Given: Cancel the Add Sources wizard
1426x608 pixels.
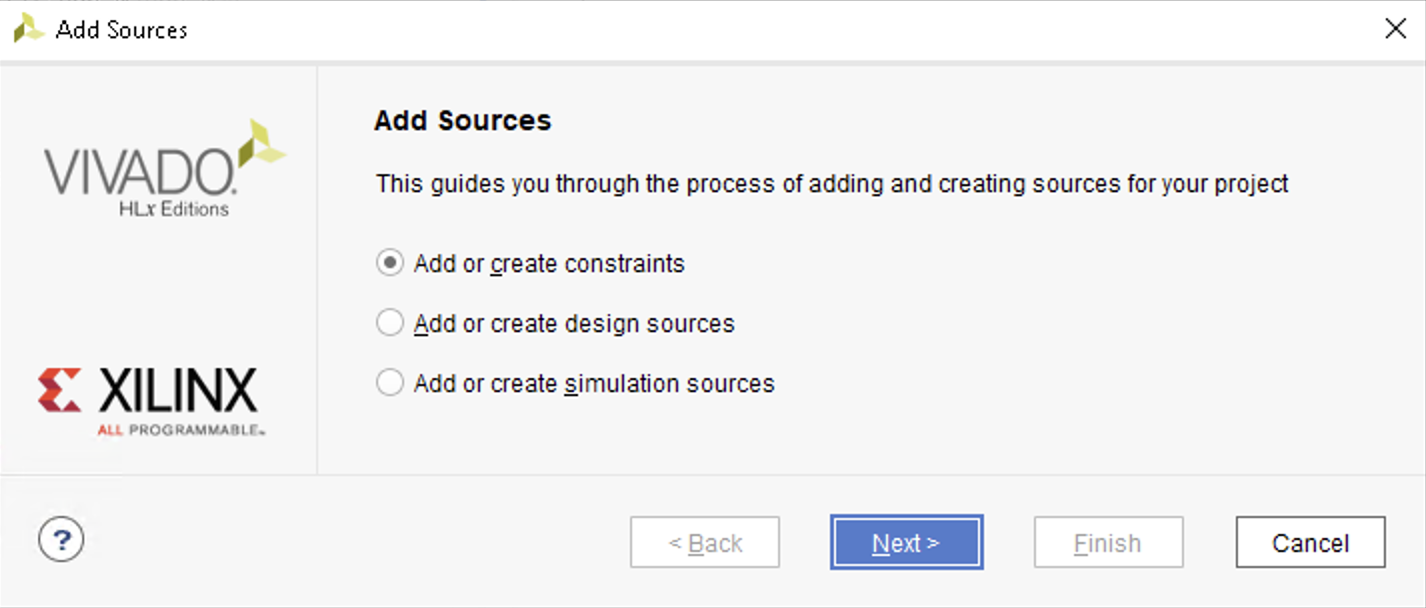Looking at the screenshot, I should [1310, 543].
